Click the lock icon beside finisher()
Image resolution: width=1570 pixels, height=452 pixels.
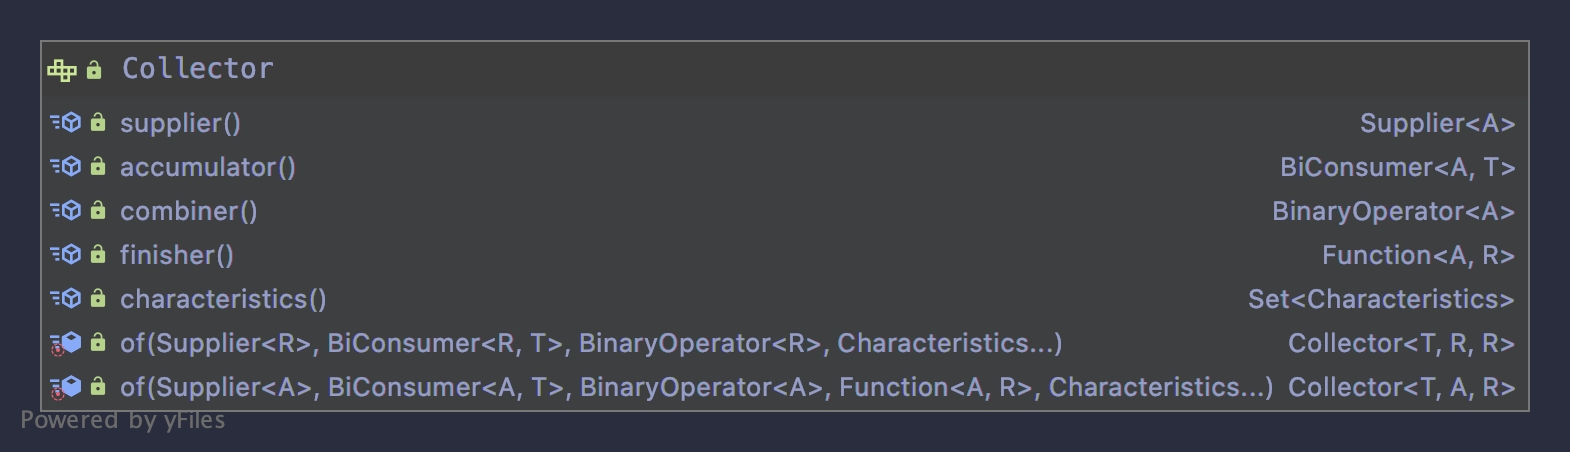[x=98, y=255]
